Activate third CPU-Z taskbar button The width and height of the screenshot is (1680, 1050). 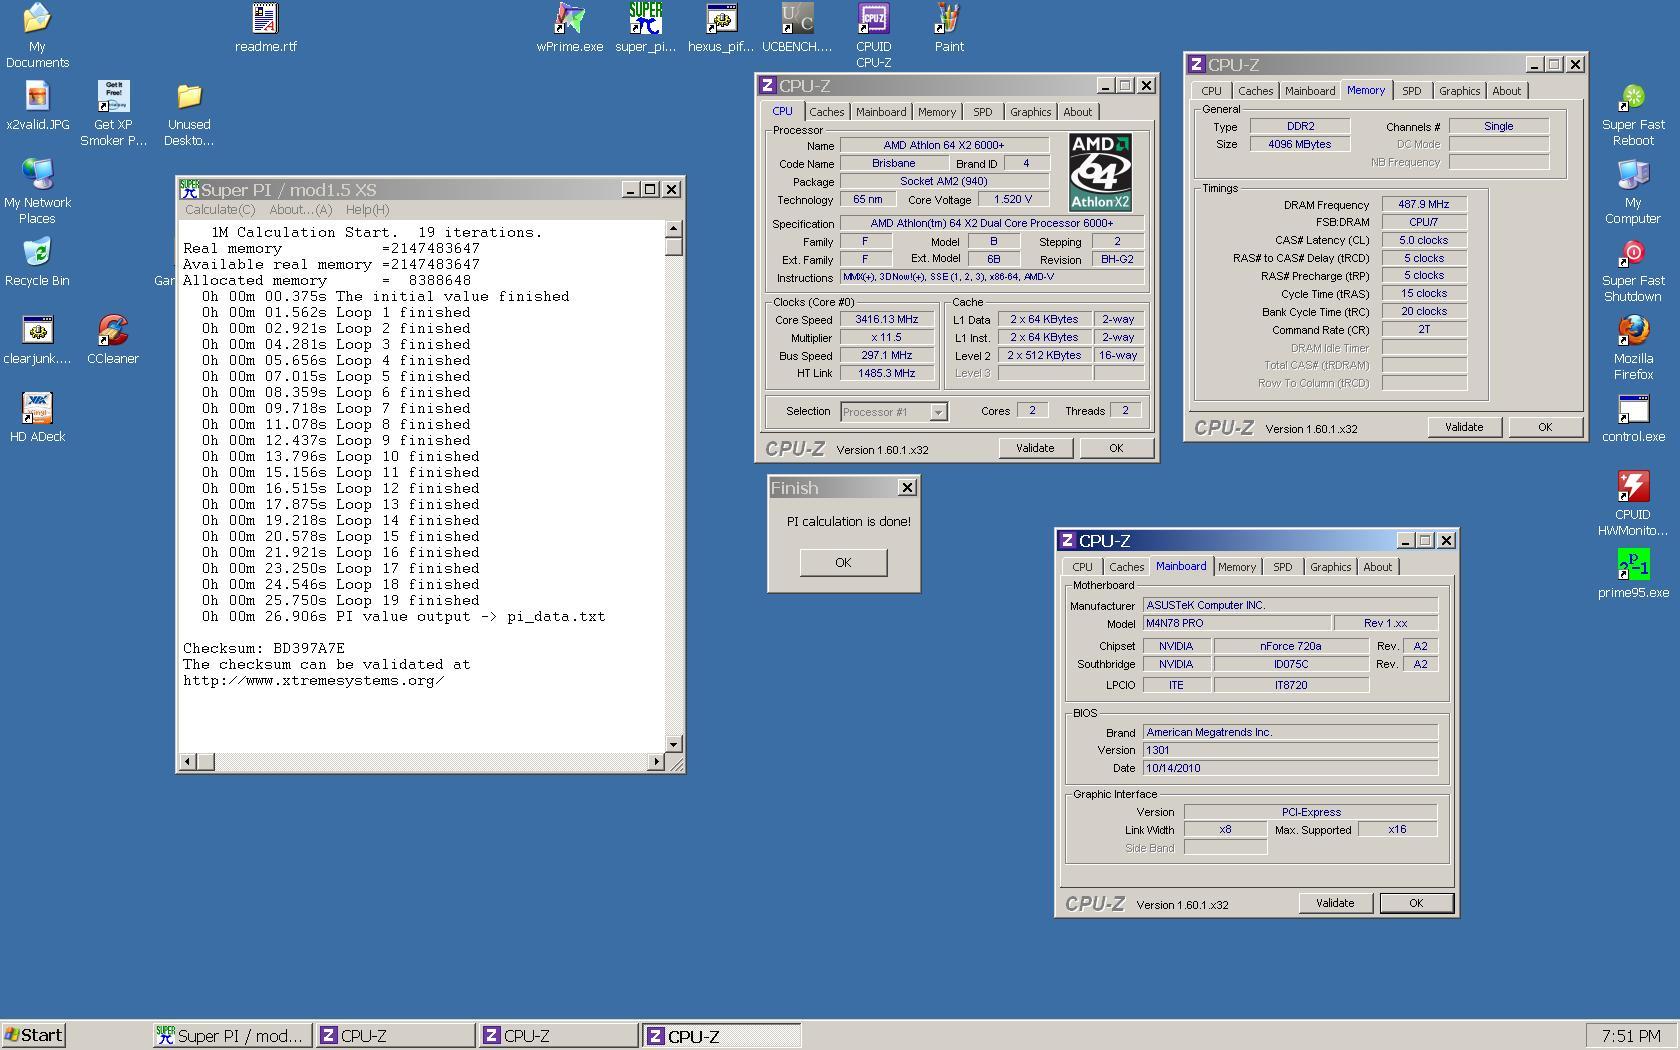(721, 1036)
